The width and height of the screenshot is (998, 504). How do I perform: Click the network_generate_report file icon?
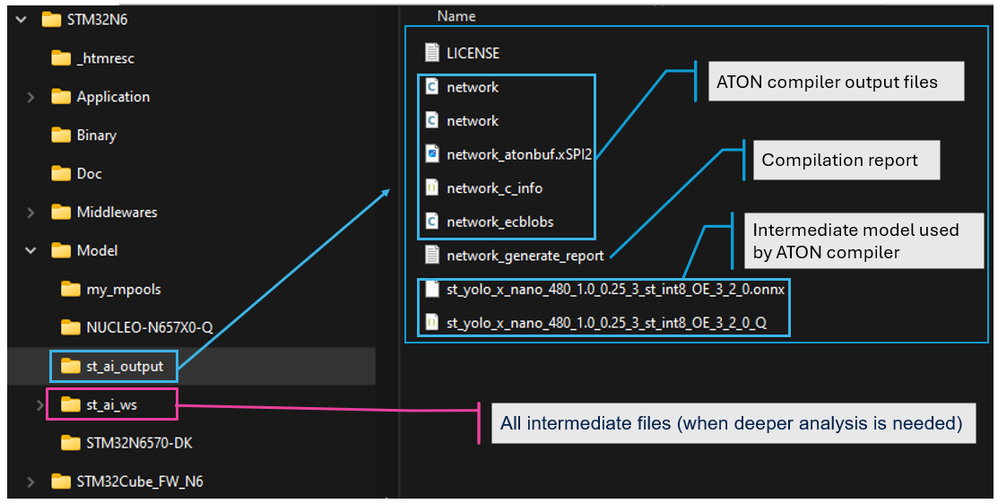(432, 255)
